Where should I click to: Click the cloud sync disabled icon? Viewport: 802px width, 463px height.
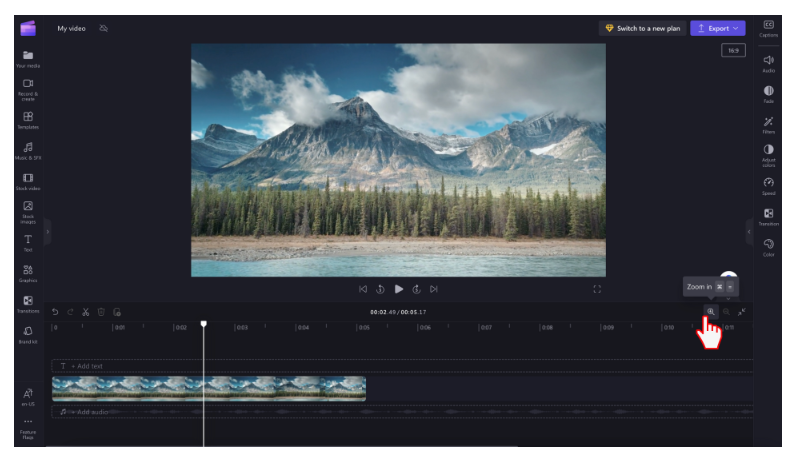click(x=103, y=28)
